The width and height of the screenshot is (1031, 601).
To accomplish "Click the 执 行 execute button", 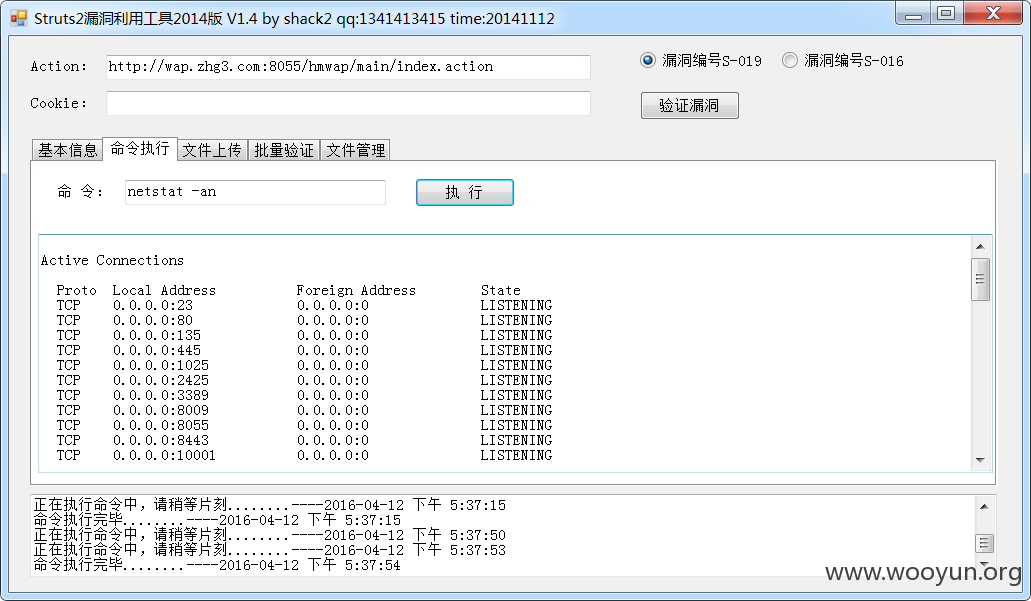I will (465, 192).
